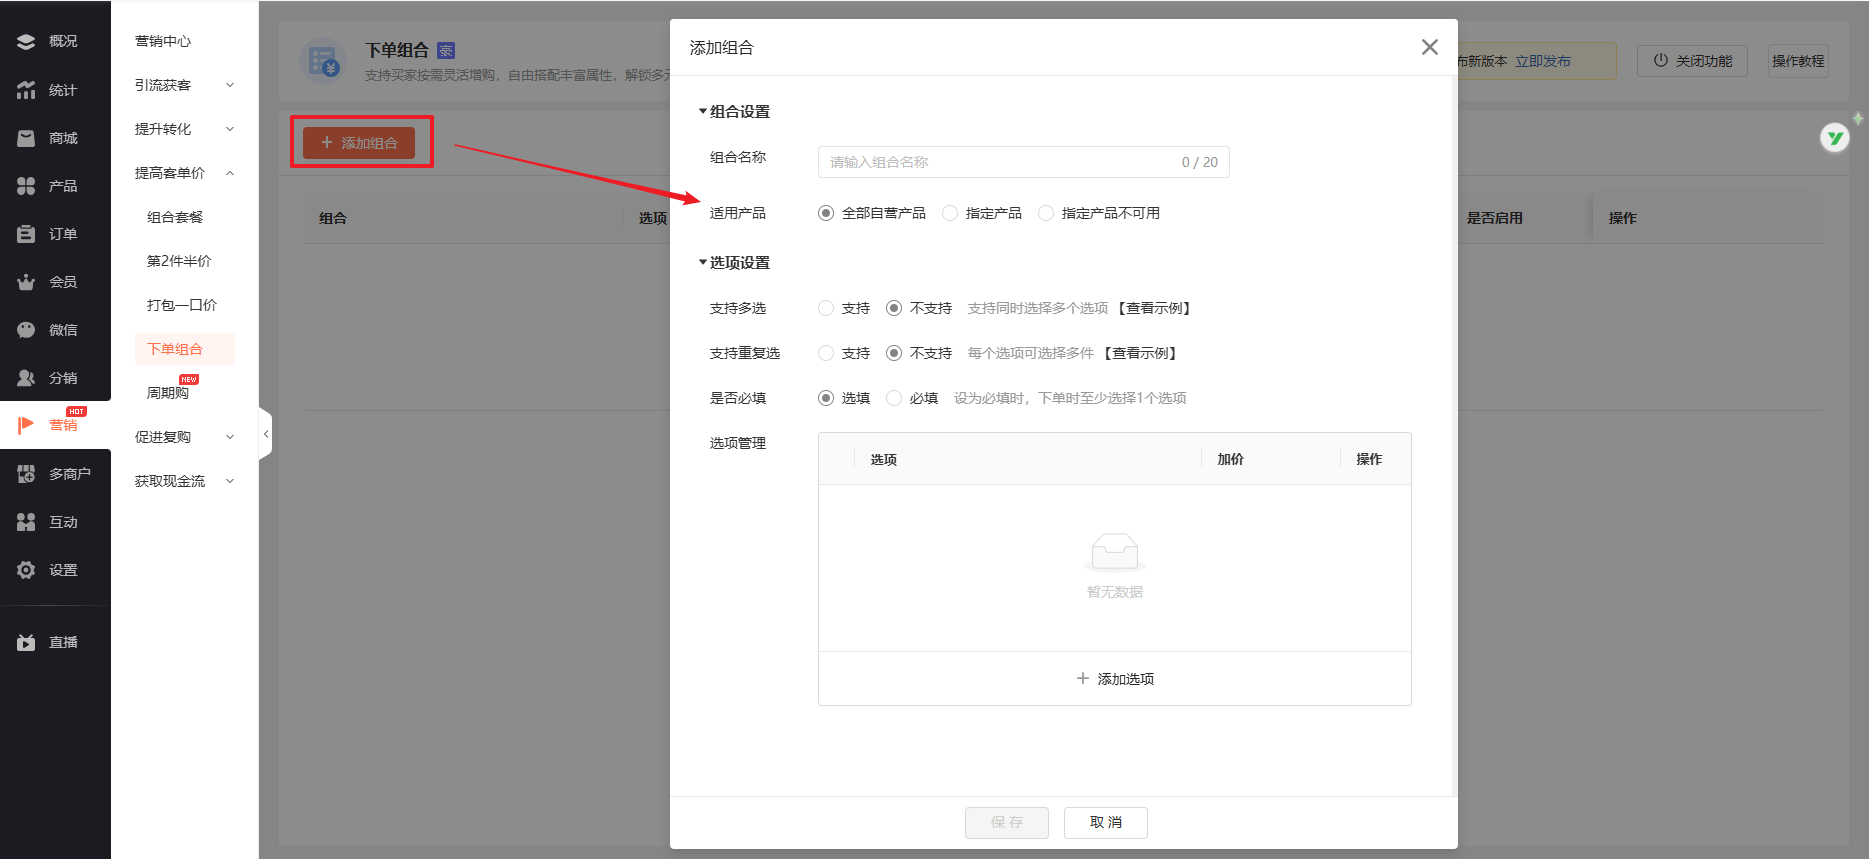Enable 支持 for 支持多选 option
1869x859 pixels.
[x=826, y=308]
